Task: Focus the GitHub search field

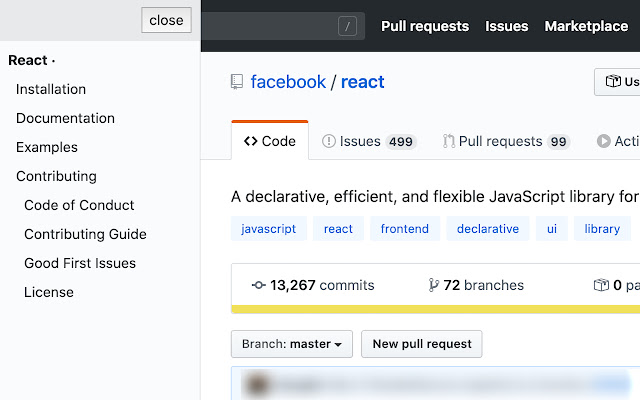Action: point(283,26)
